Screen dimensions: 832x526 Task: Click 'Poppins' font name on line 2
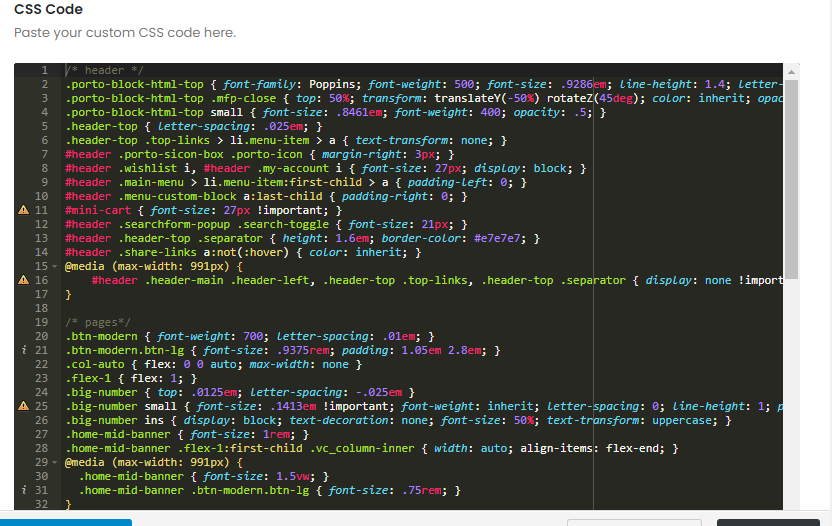click(x=332, y=84)
